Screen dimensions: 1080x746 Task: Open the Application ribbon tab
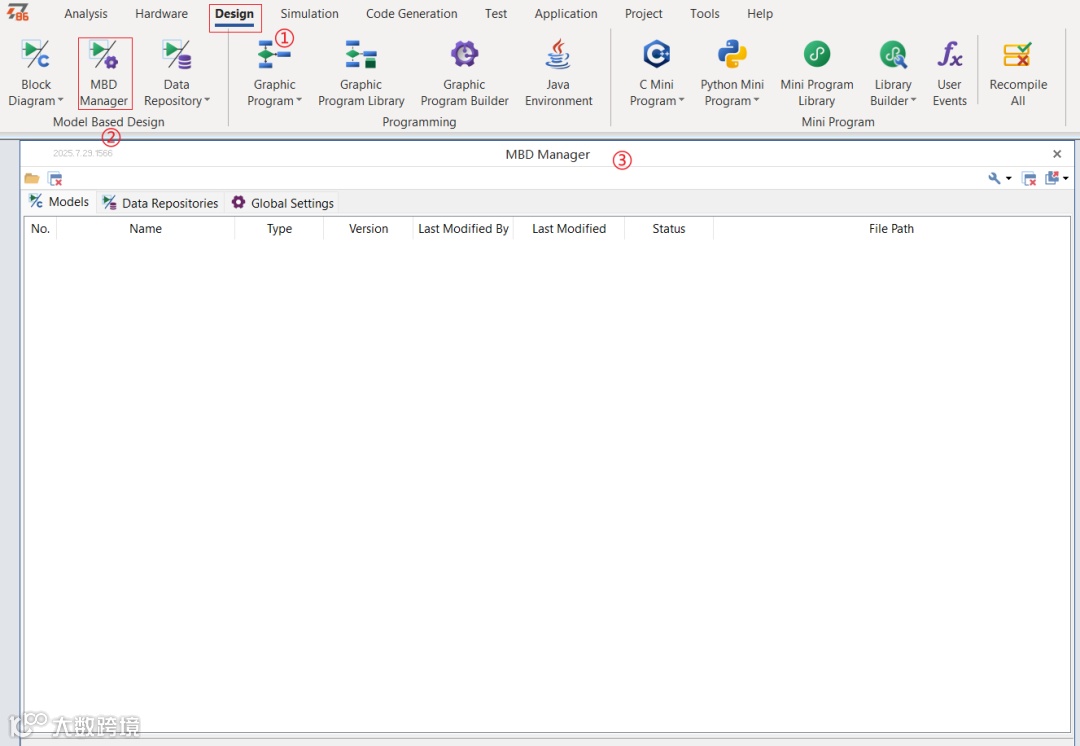coord(566,14)
